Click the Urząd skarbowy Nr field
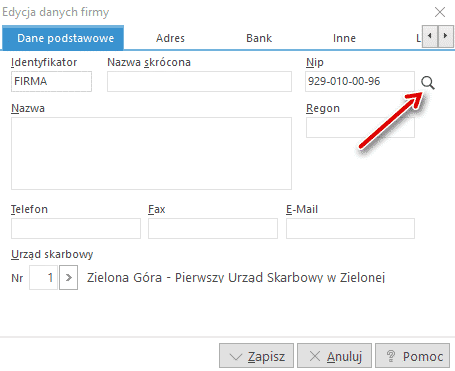455x371 pixels. point(43,277)
